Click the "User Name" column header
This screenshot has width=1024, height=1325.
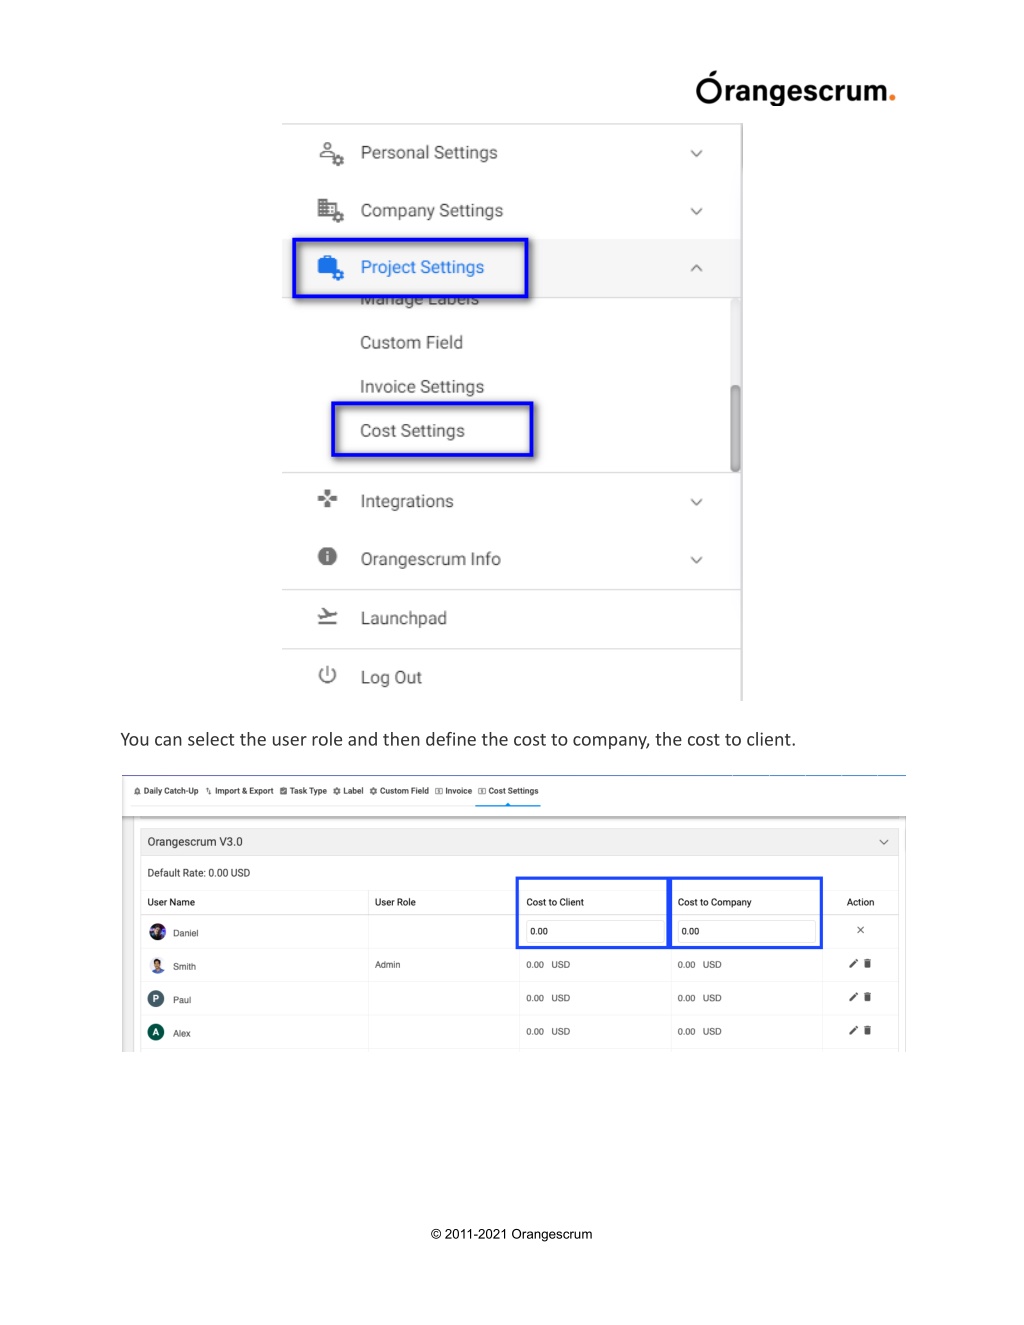171,902
